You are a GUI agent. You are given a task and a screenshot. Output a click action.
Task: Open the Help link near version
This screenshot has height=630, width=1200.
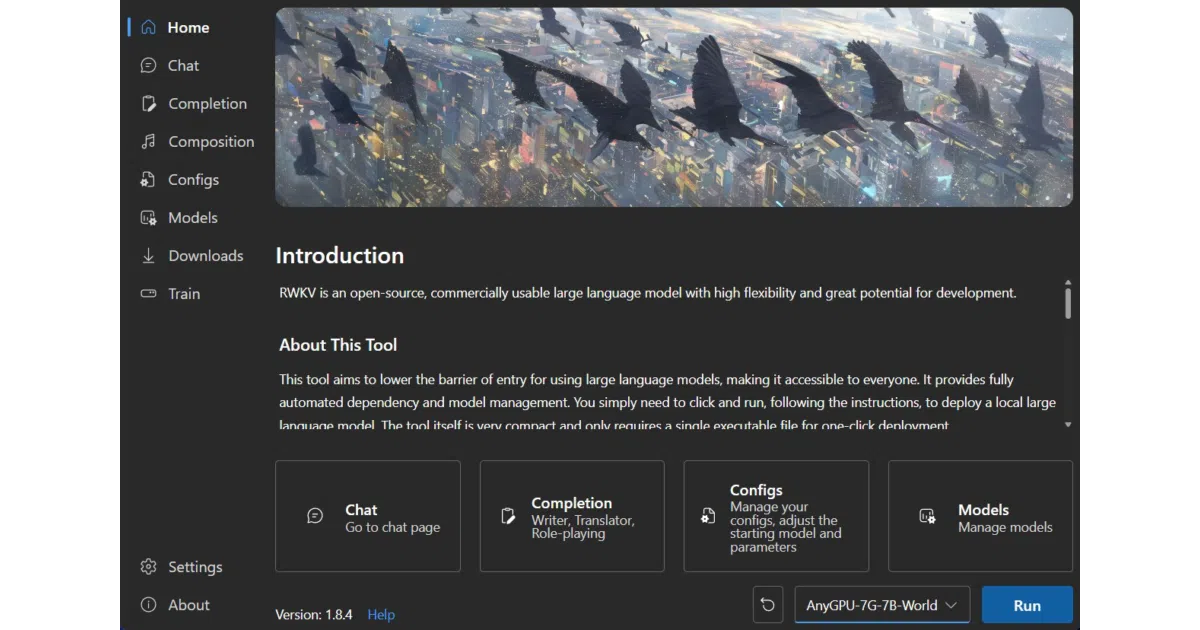tap(381, 615)
